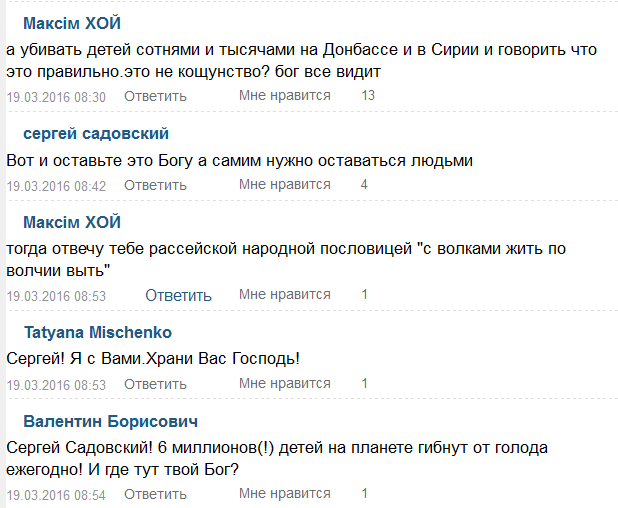Click Ответить under сергей садовский's comment
Viewport: 618px width, 508px height.
point(155,185)
